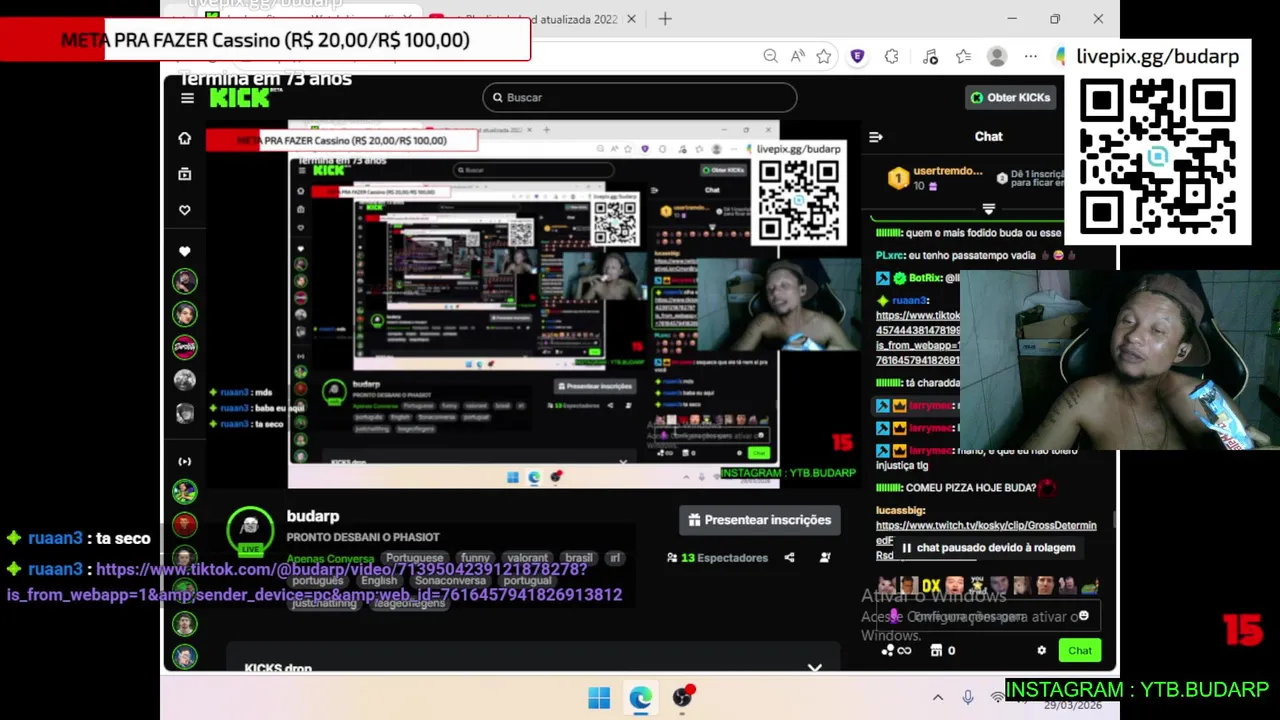Resume paused chat scrolling

[x=989, y=548]
